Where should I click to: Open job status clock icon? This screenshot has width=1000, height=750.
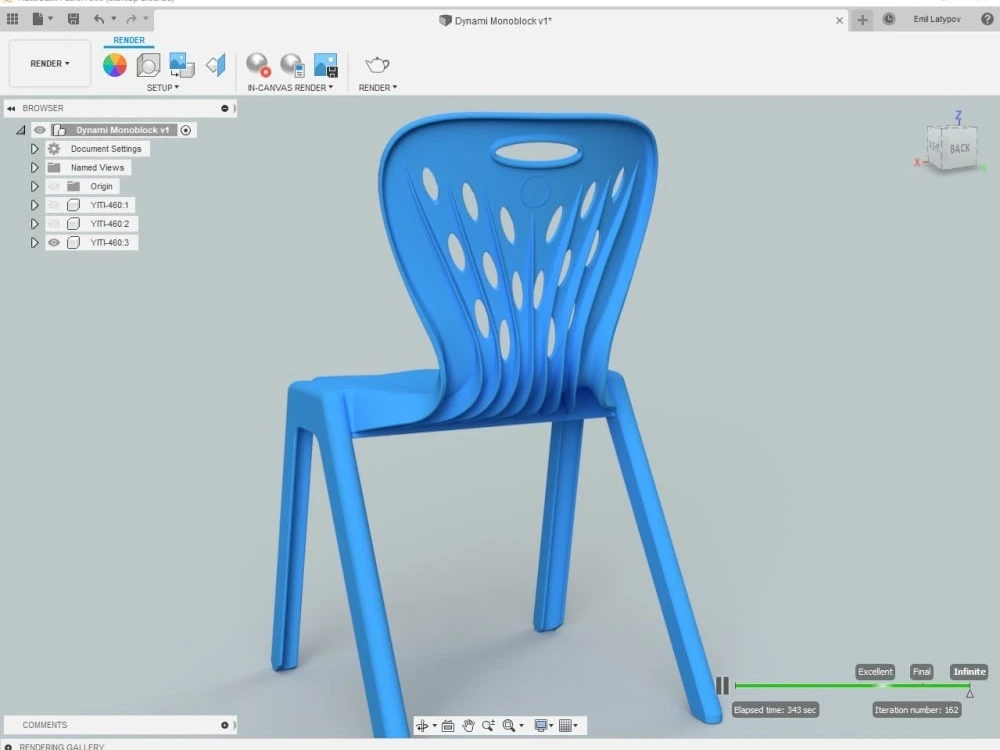pos(888,19)
